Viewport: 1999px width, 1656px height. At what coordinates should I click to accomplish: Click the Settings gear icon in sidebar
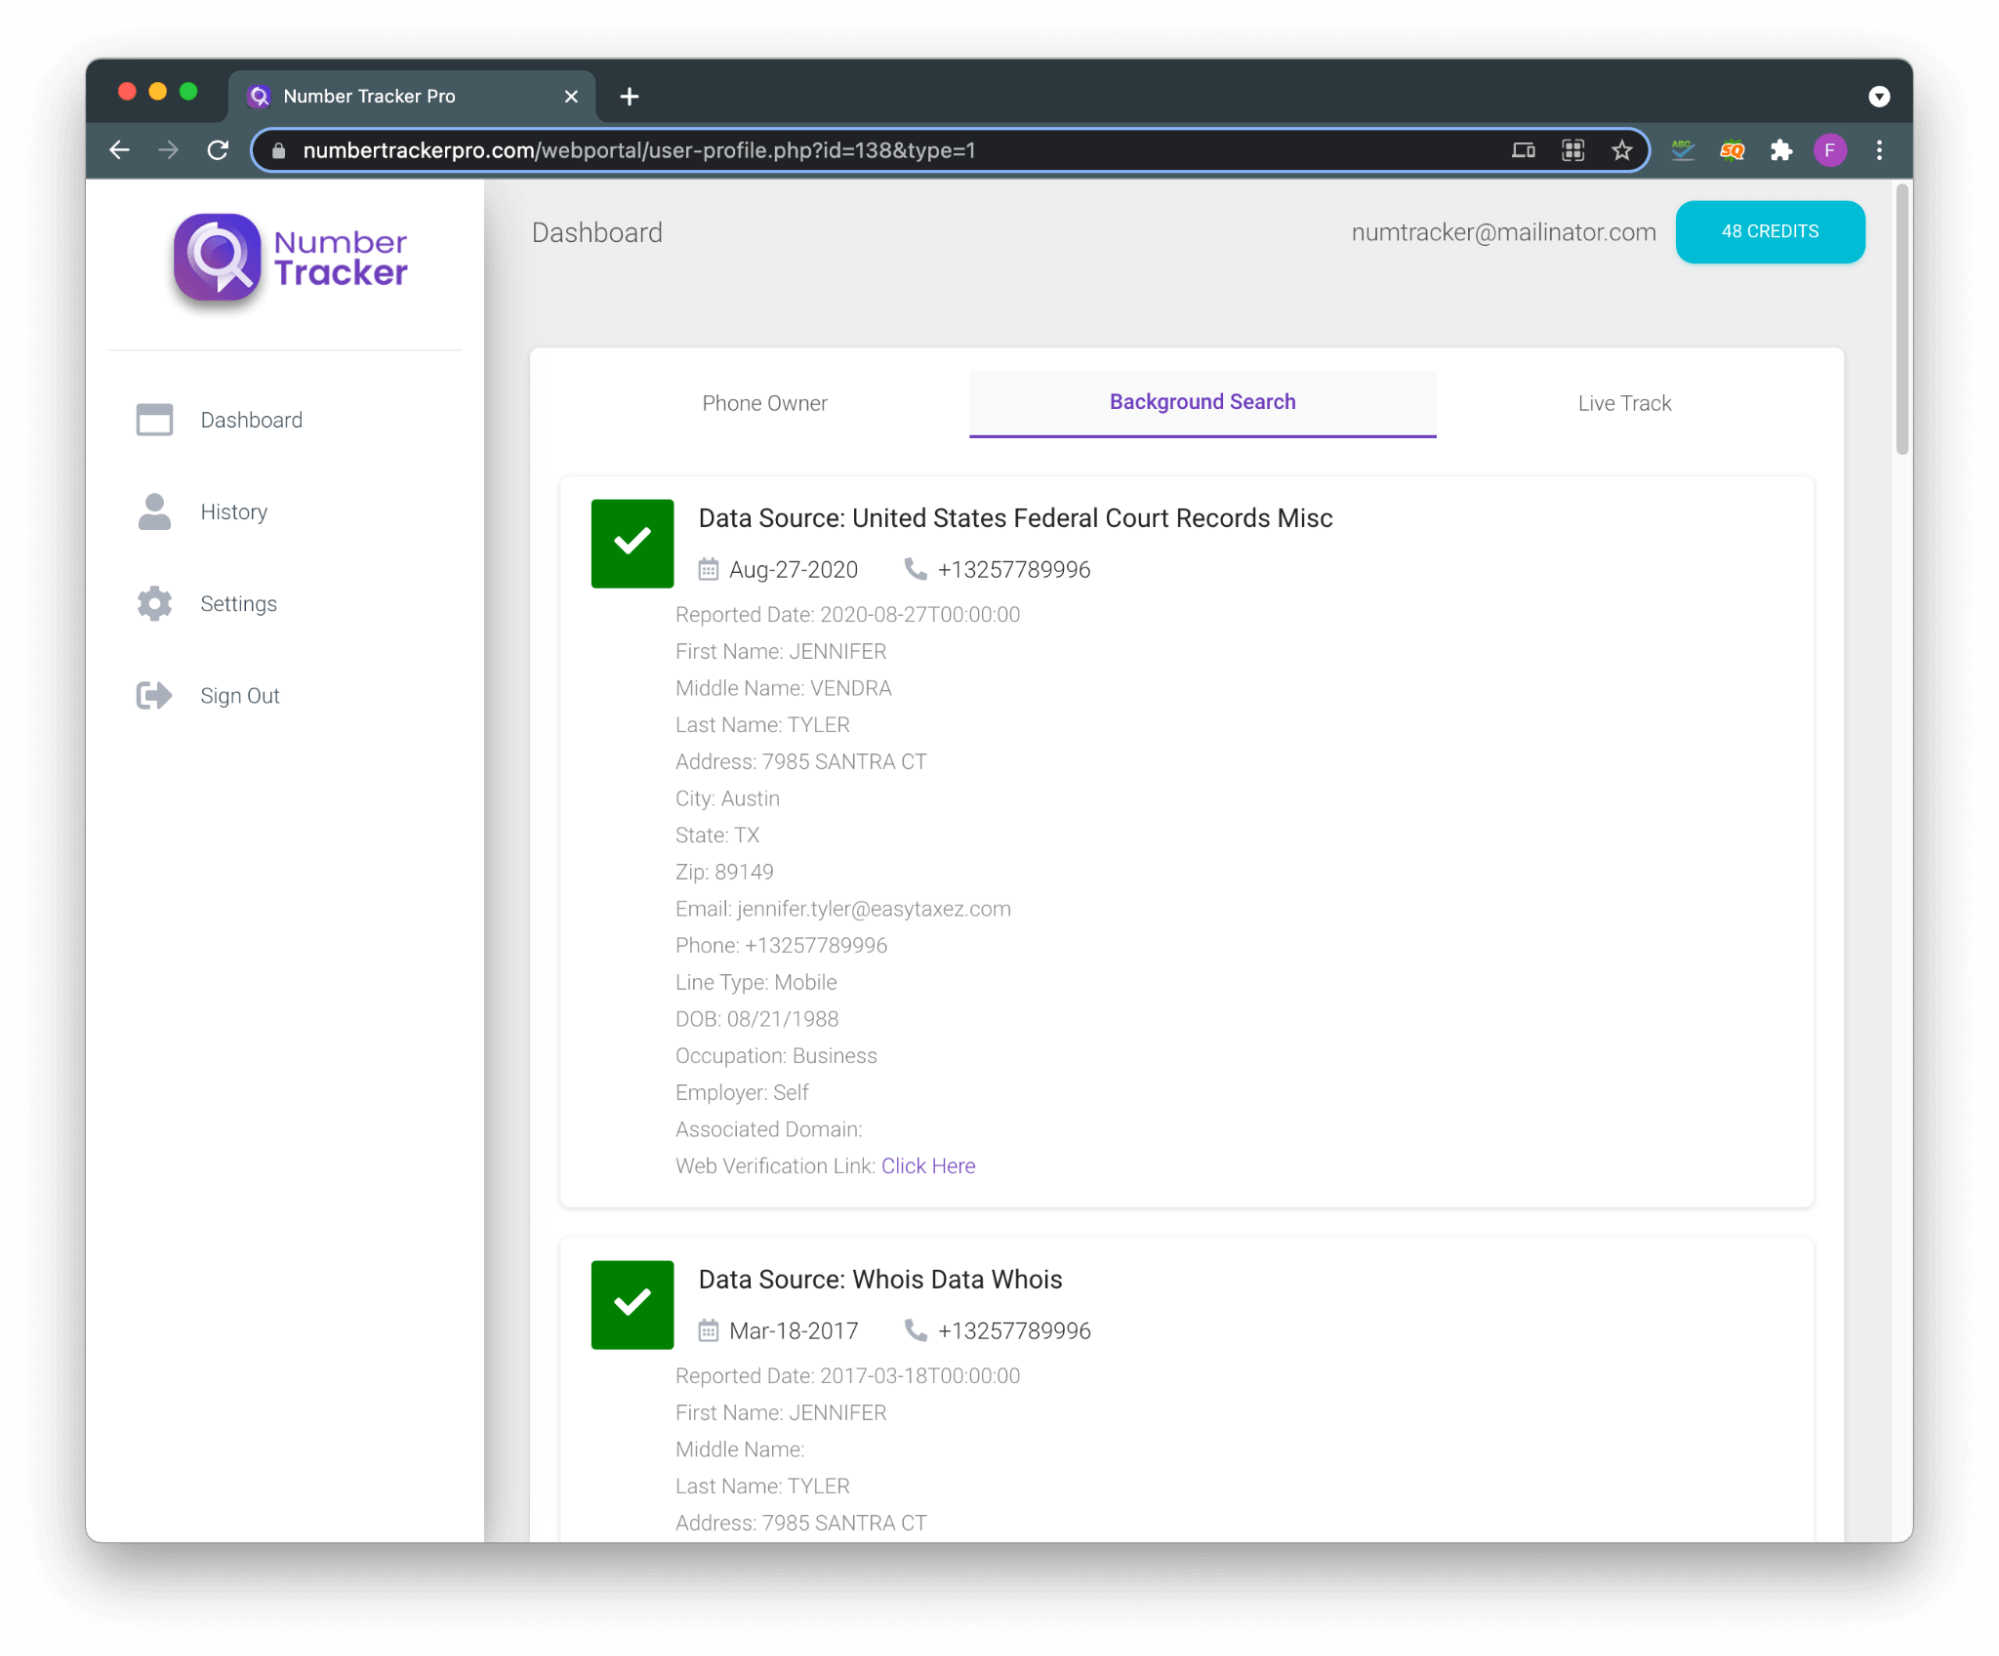tap(154, 604)
